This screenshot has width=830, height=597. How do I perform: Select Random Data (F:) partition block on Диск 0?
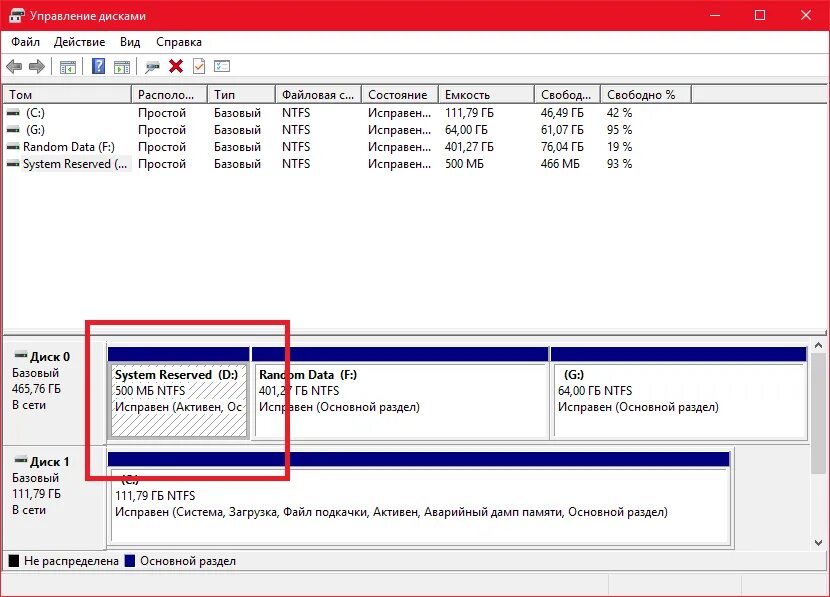click(401, 392)
